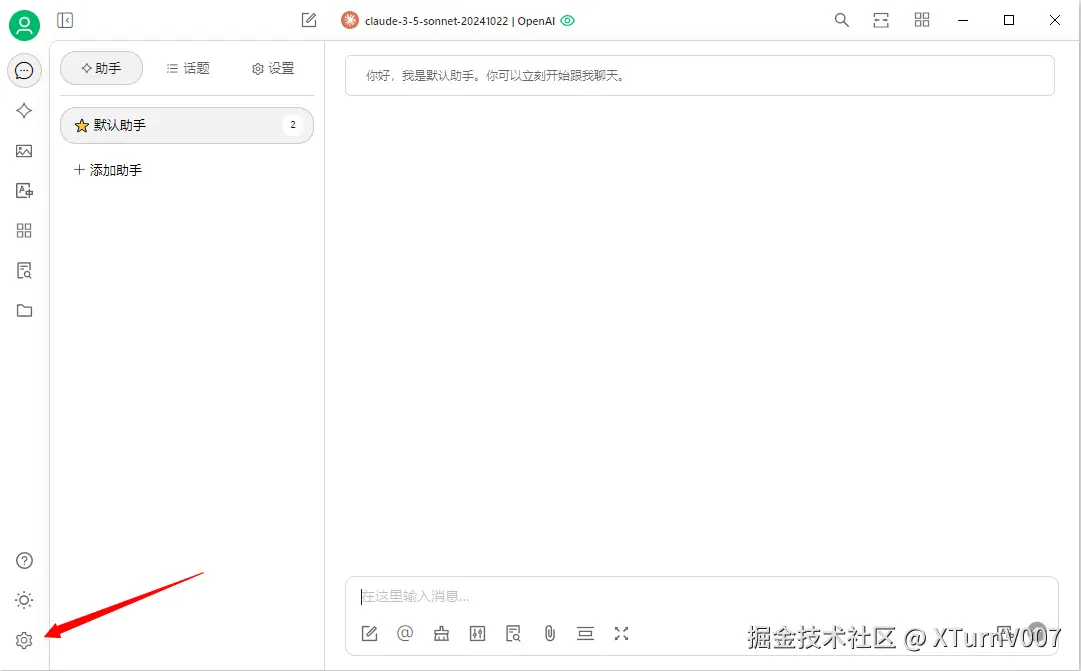Open search from the top bar
This screenshot has width=1081, height=671.
click(x=841, y=20)
